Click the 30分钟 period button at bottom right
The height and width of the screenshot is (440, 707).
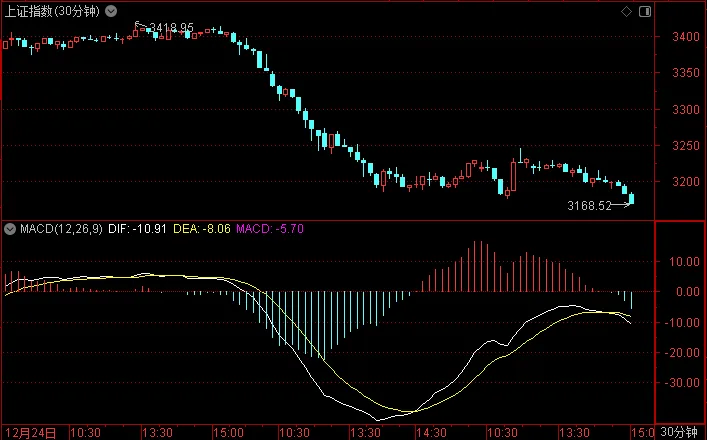[x=682, y=432]
